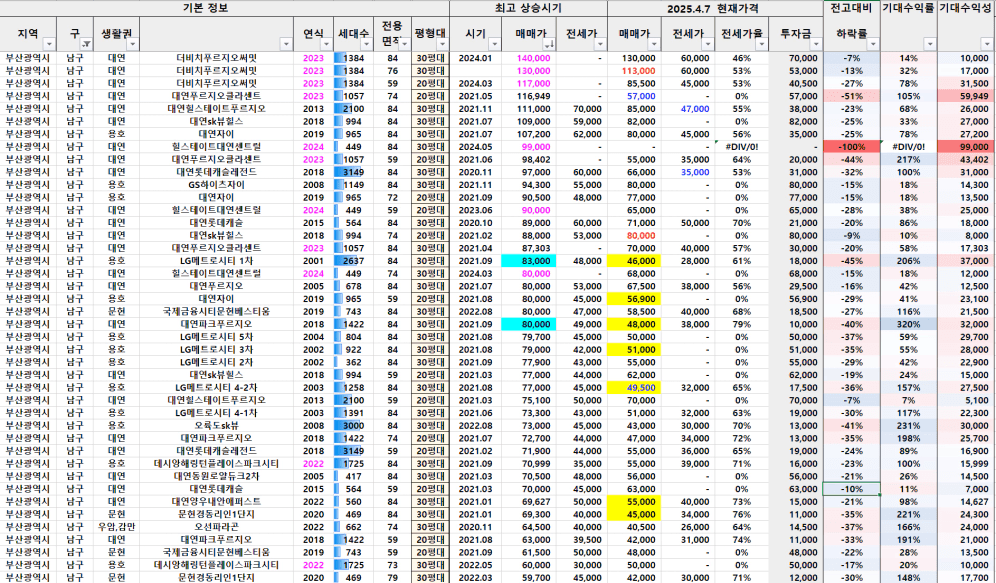
Task: Select the 107,200 peak price cell
Action: coord(528,134)
